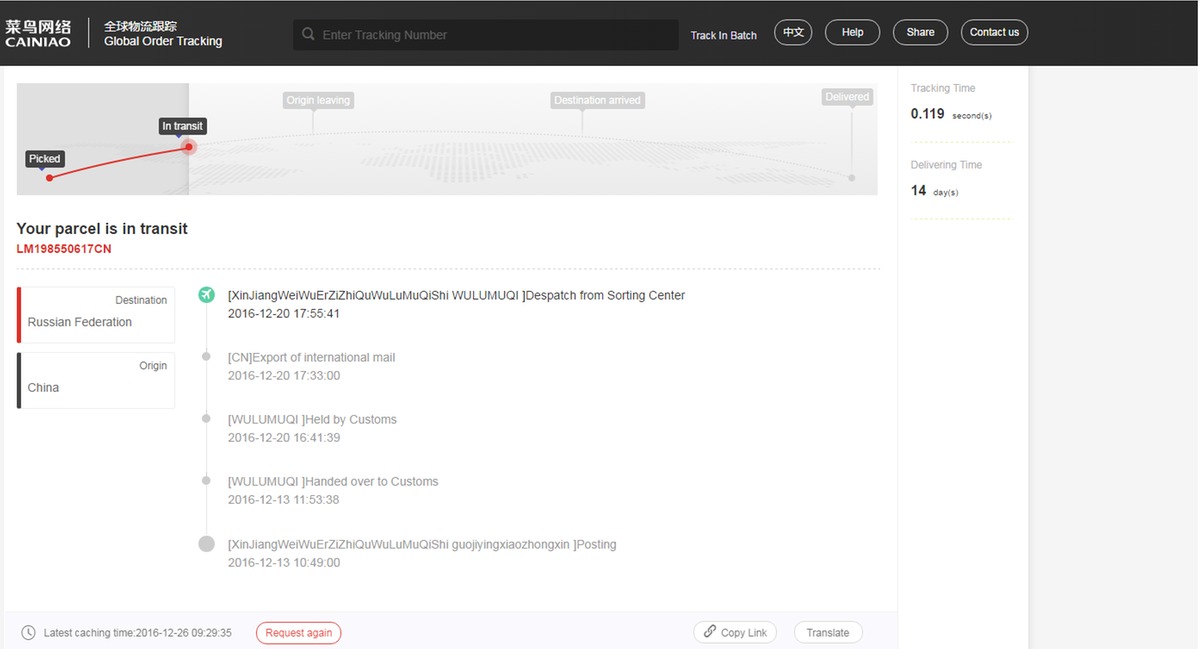Screen dimensions: 1200x649
Task: Click Your parcel is in transit heading
Action: tap(102, 228)
